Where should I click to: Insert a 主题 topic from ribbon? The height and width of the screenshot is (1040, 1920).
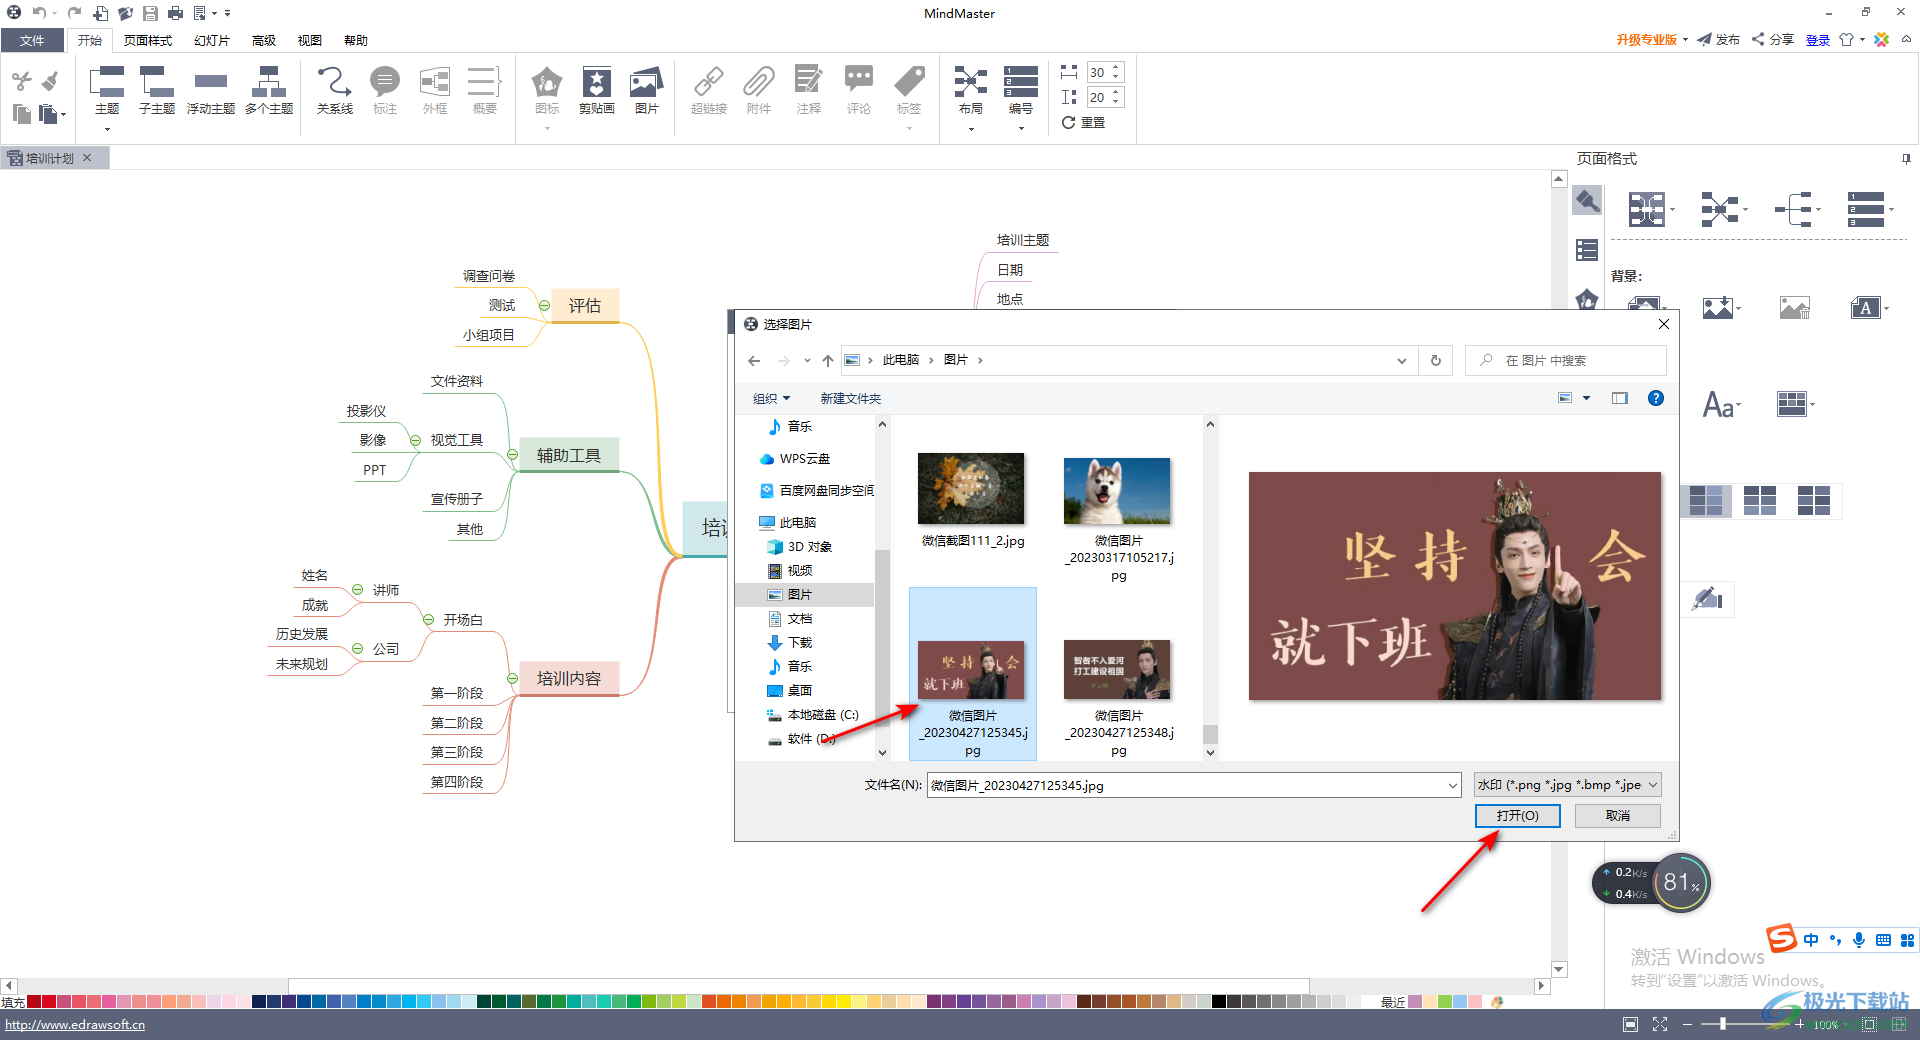click(x=107, y=92)
